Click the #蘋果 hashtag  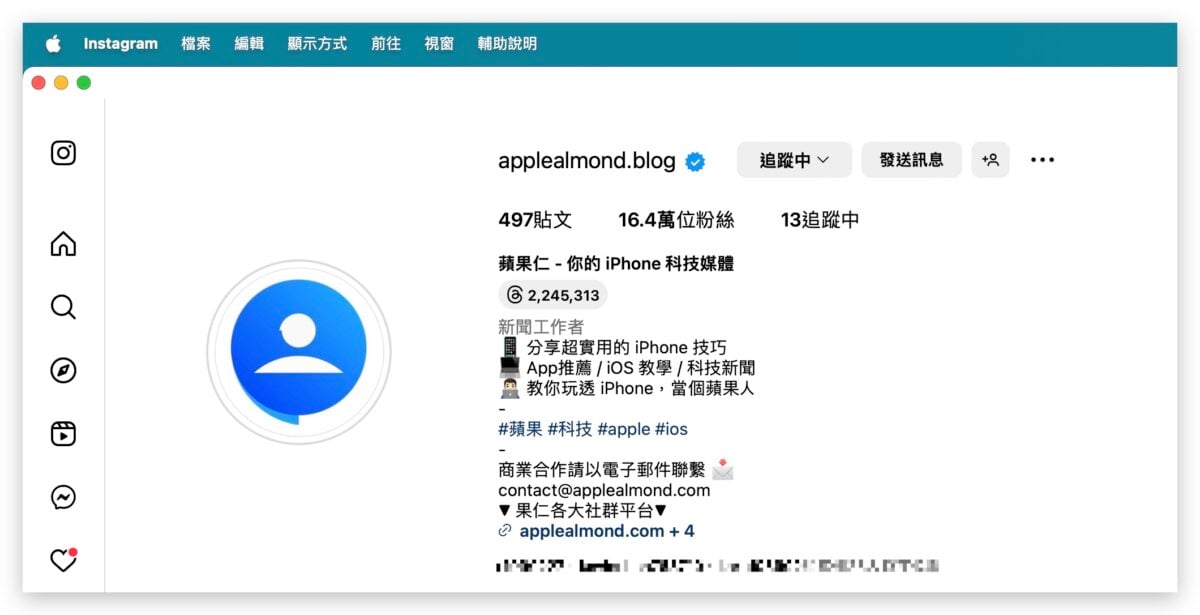click(x=520, y=429)
